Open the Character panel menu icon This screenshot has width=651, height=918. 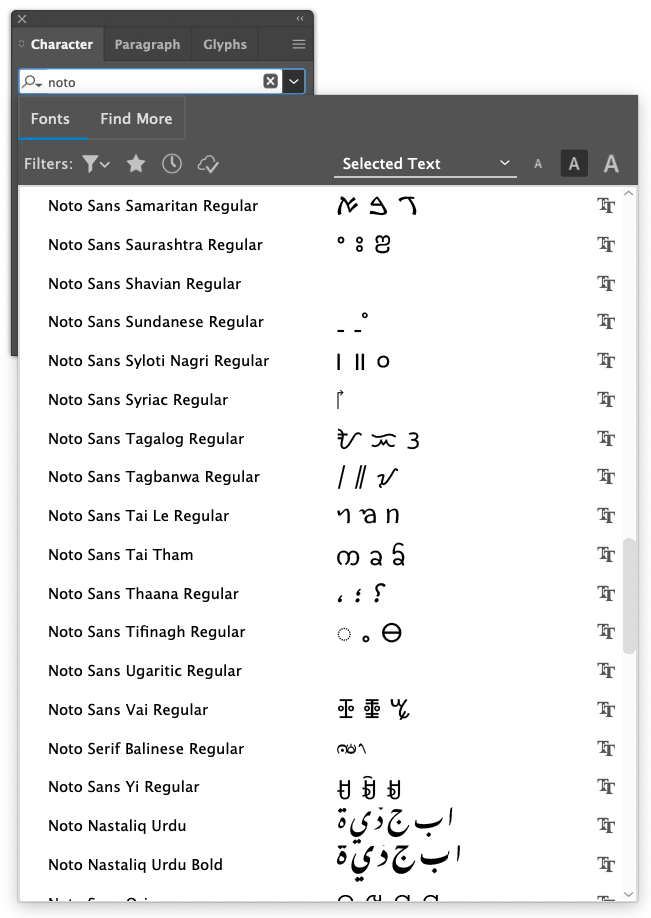pyautogui.click(x=299, y=44)
